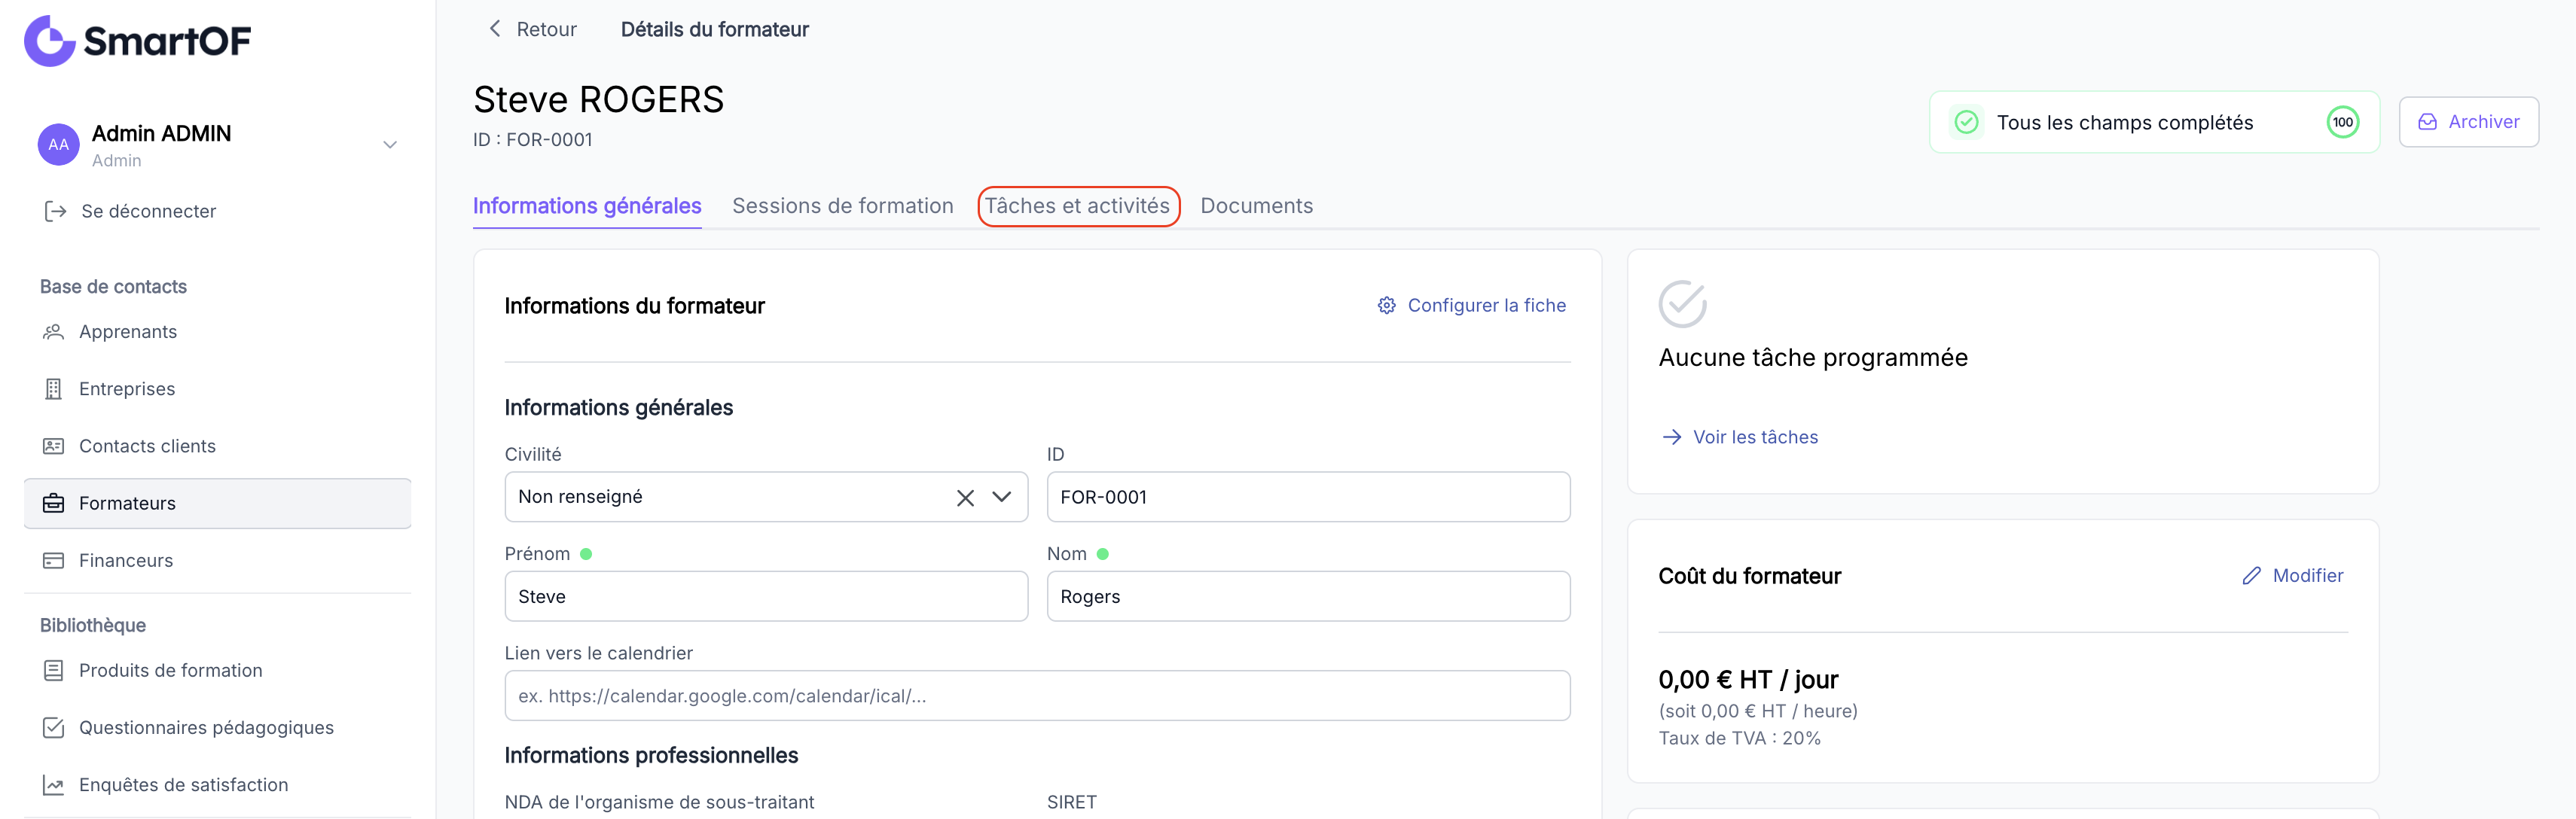This screenshot has width=2576, height=819.
Task: Click the Entreprises building icon
Action: (x=53, y=389)
